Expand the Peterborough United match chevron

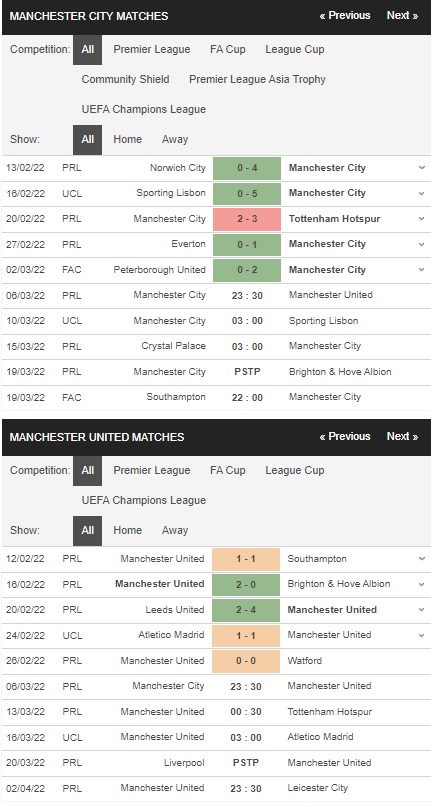422,270
